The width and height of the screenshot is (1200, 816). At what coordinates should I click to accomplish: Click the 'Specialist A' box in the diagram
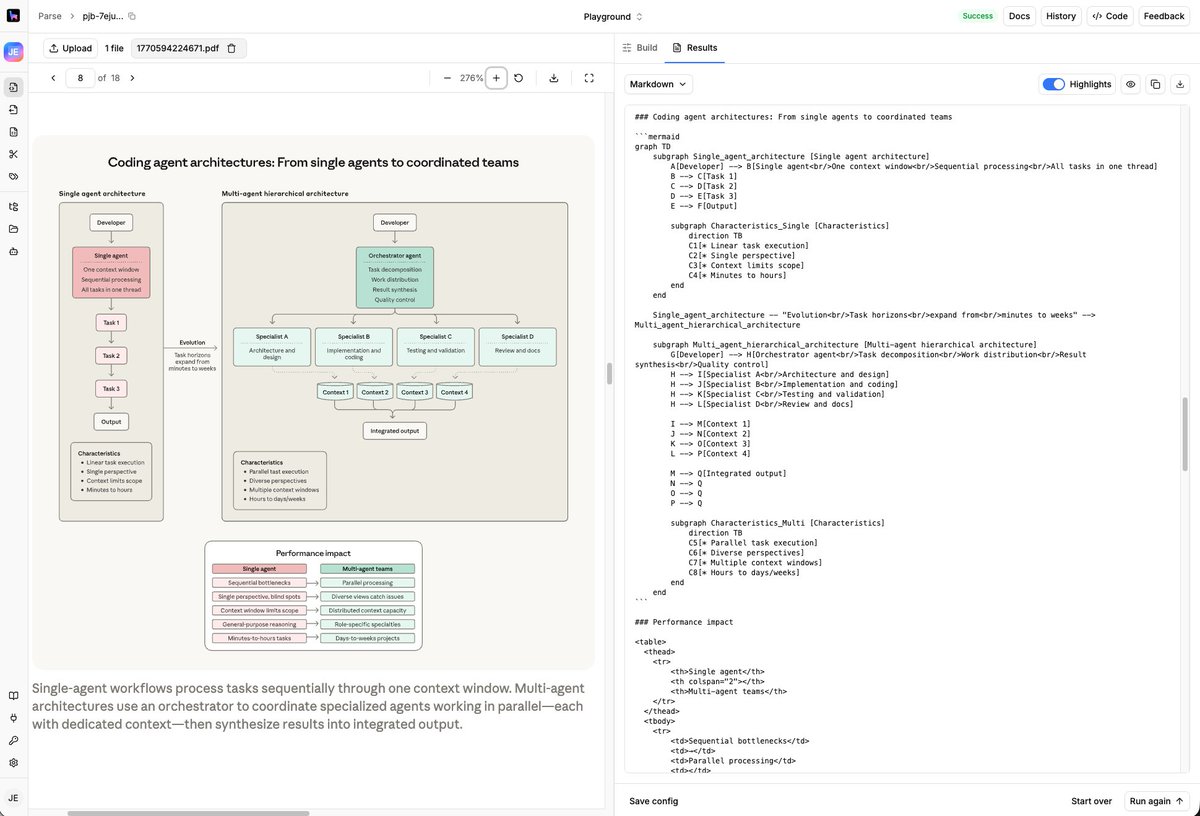(272, 346)
